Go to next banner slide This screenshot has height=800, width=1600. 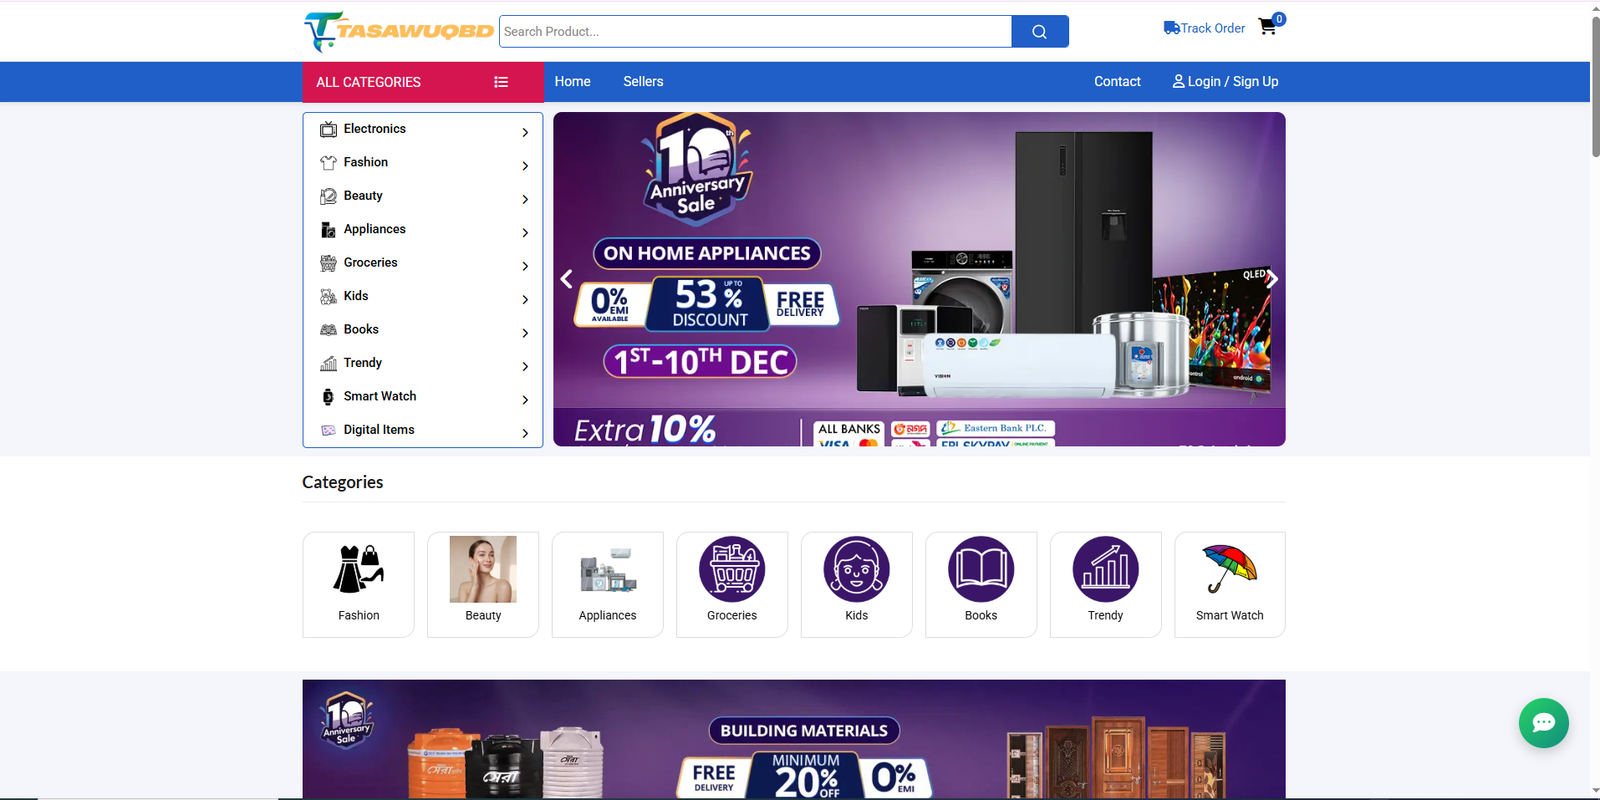(x=1272, y=279)
